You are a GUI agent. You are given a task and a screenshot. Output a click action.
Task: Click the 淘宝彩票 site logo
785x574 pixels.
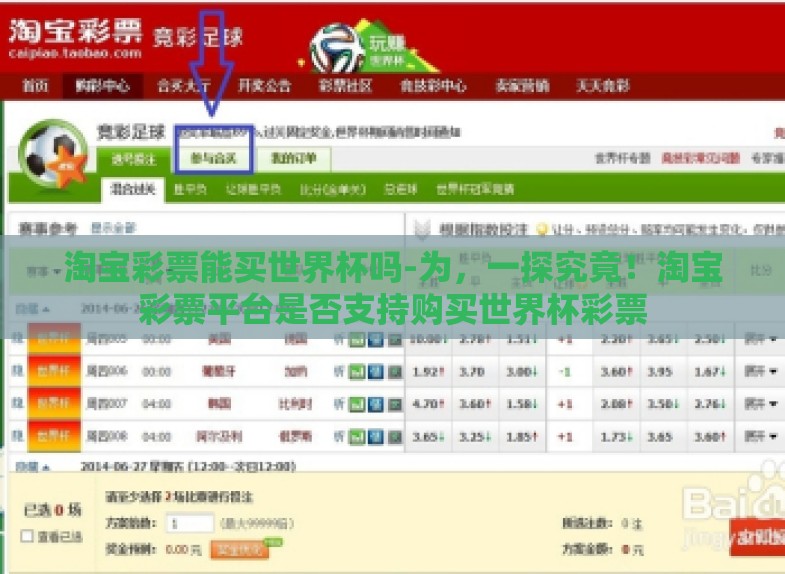coord(76,39)
